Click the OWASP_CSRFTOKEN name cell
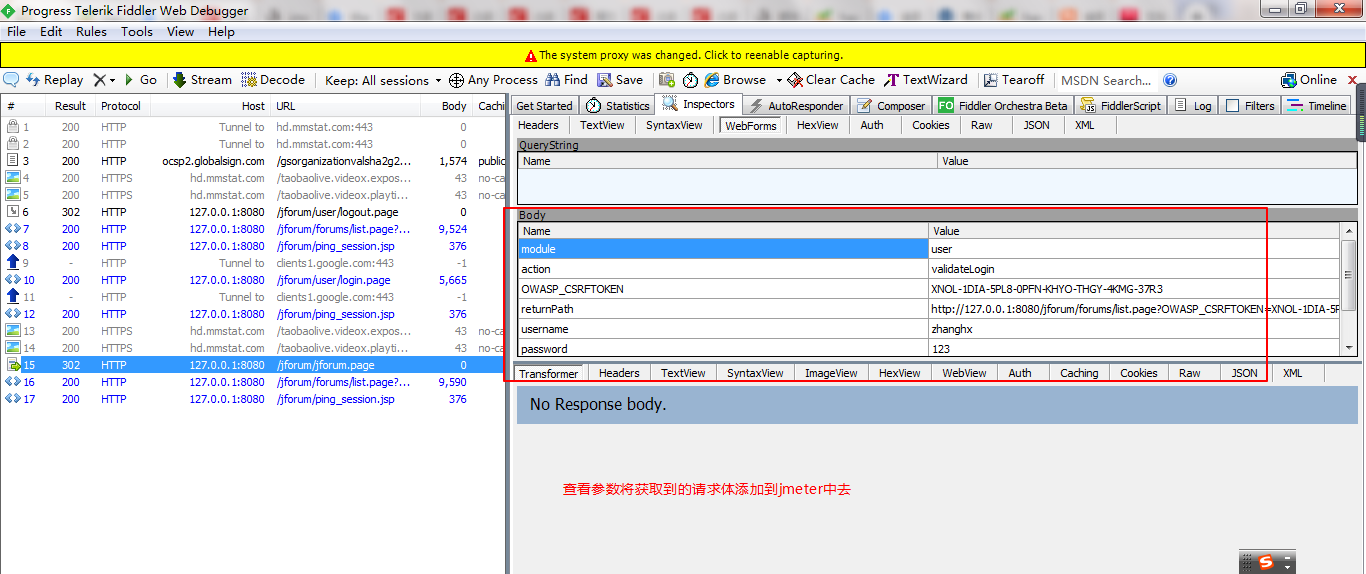 (x=724, y=289)
